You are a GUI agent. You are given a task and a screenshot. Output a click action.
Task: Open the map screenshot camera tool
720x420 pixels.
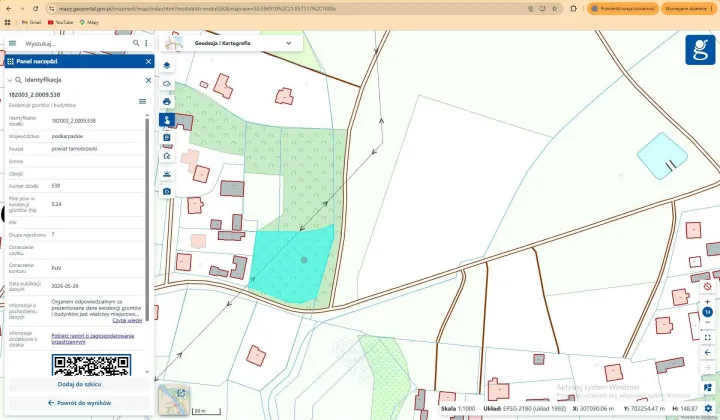(x=167, y=191)
